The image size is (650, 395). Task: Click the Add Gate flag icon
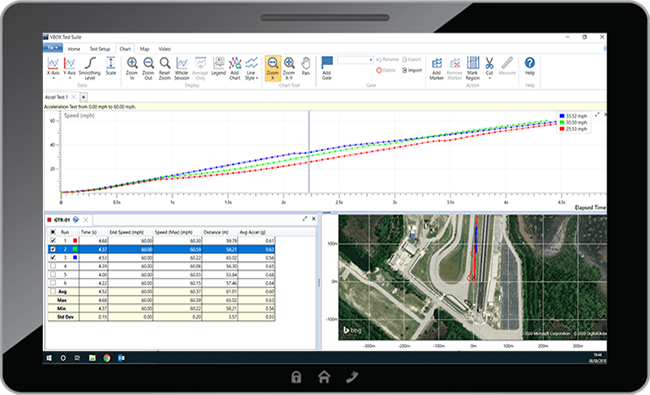pyautogui.click(x=327, y=68)
